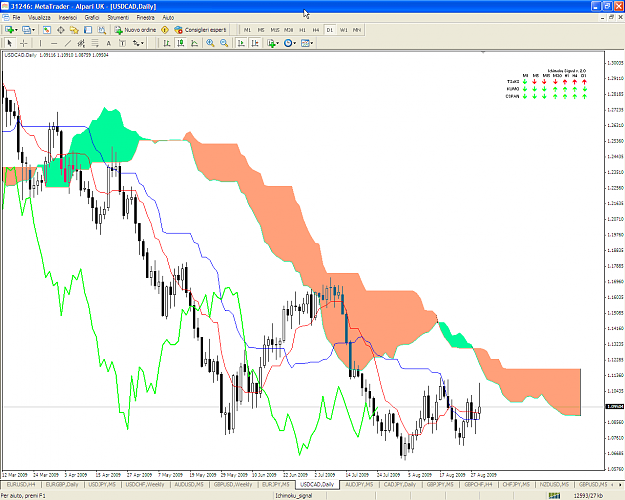Viewport: 625px width, 500px height.
Task: Switch to GBPUSD,Weekly chart tab
Action: (x=233, y=484)
